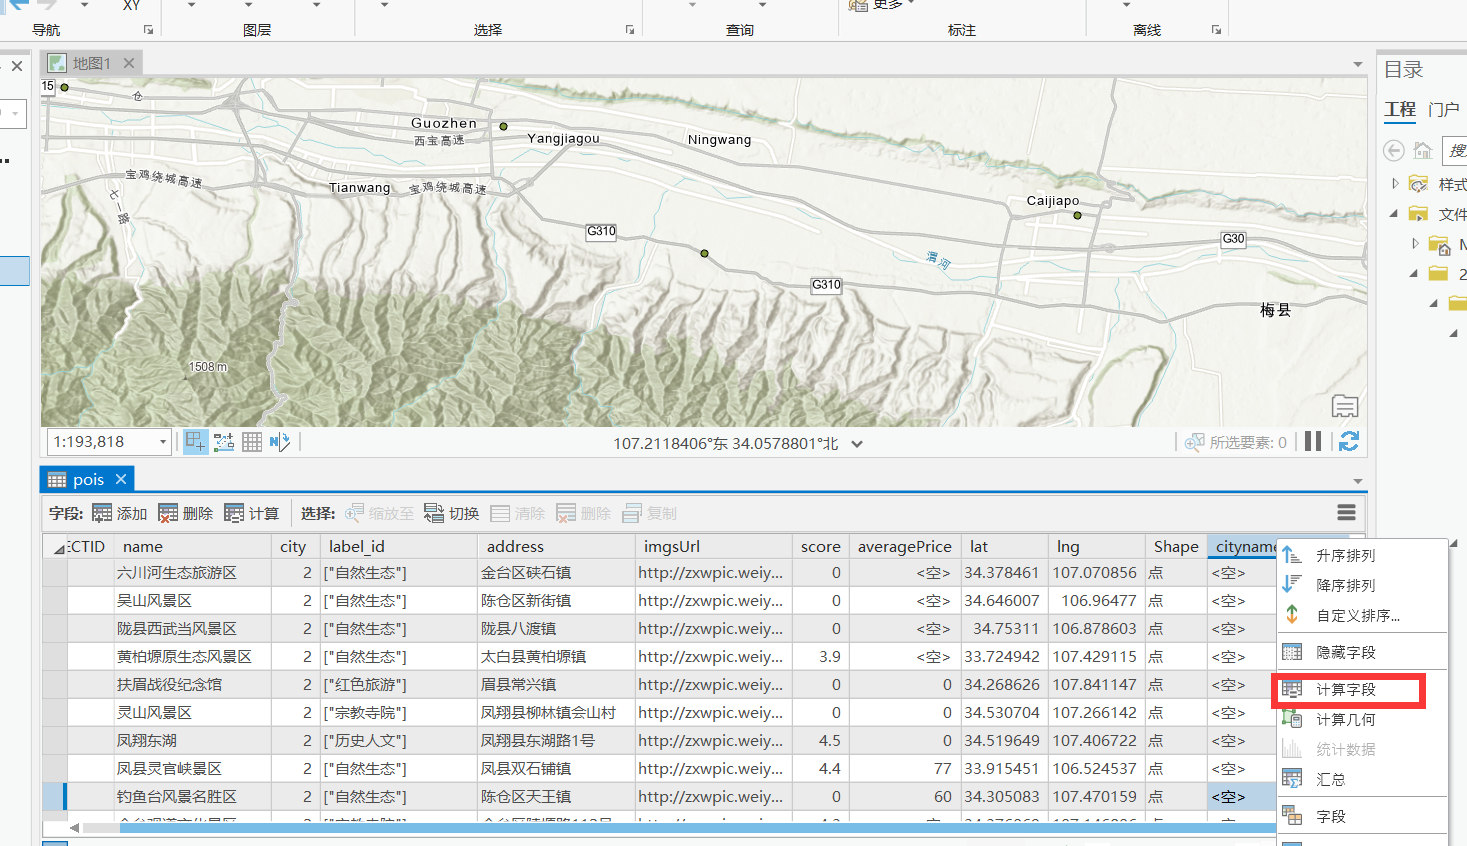1467x846 pixels.
Task: Select the 删除 (Delete Field) tool
Action: [x=185, y=512]
